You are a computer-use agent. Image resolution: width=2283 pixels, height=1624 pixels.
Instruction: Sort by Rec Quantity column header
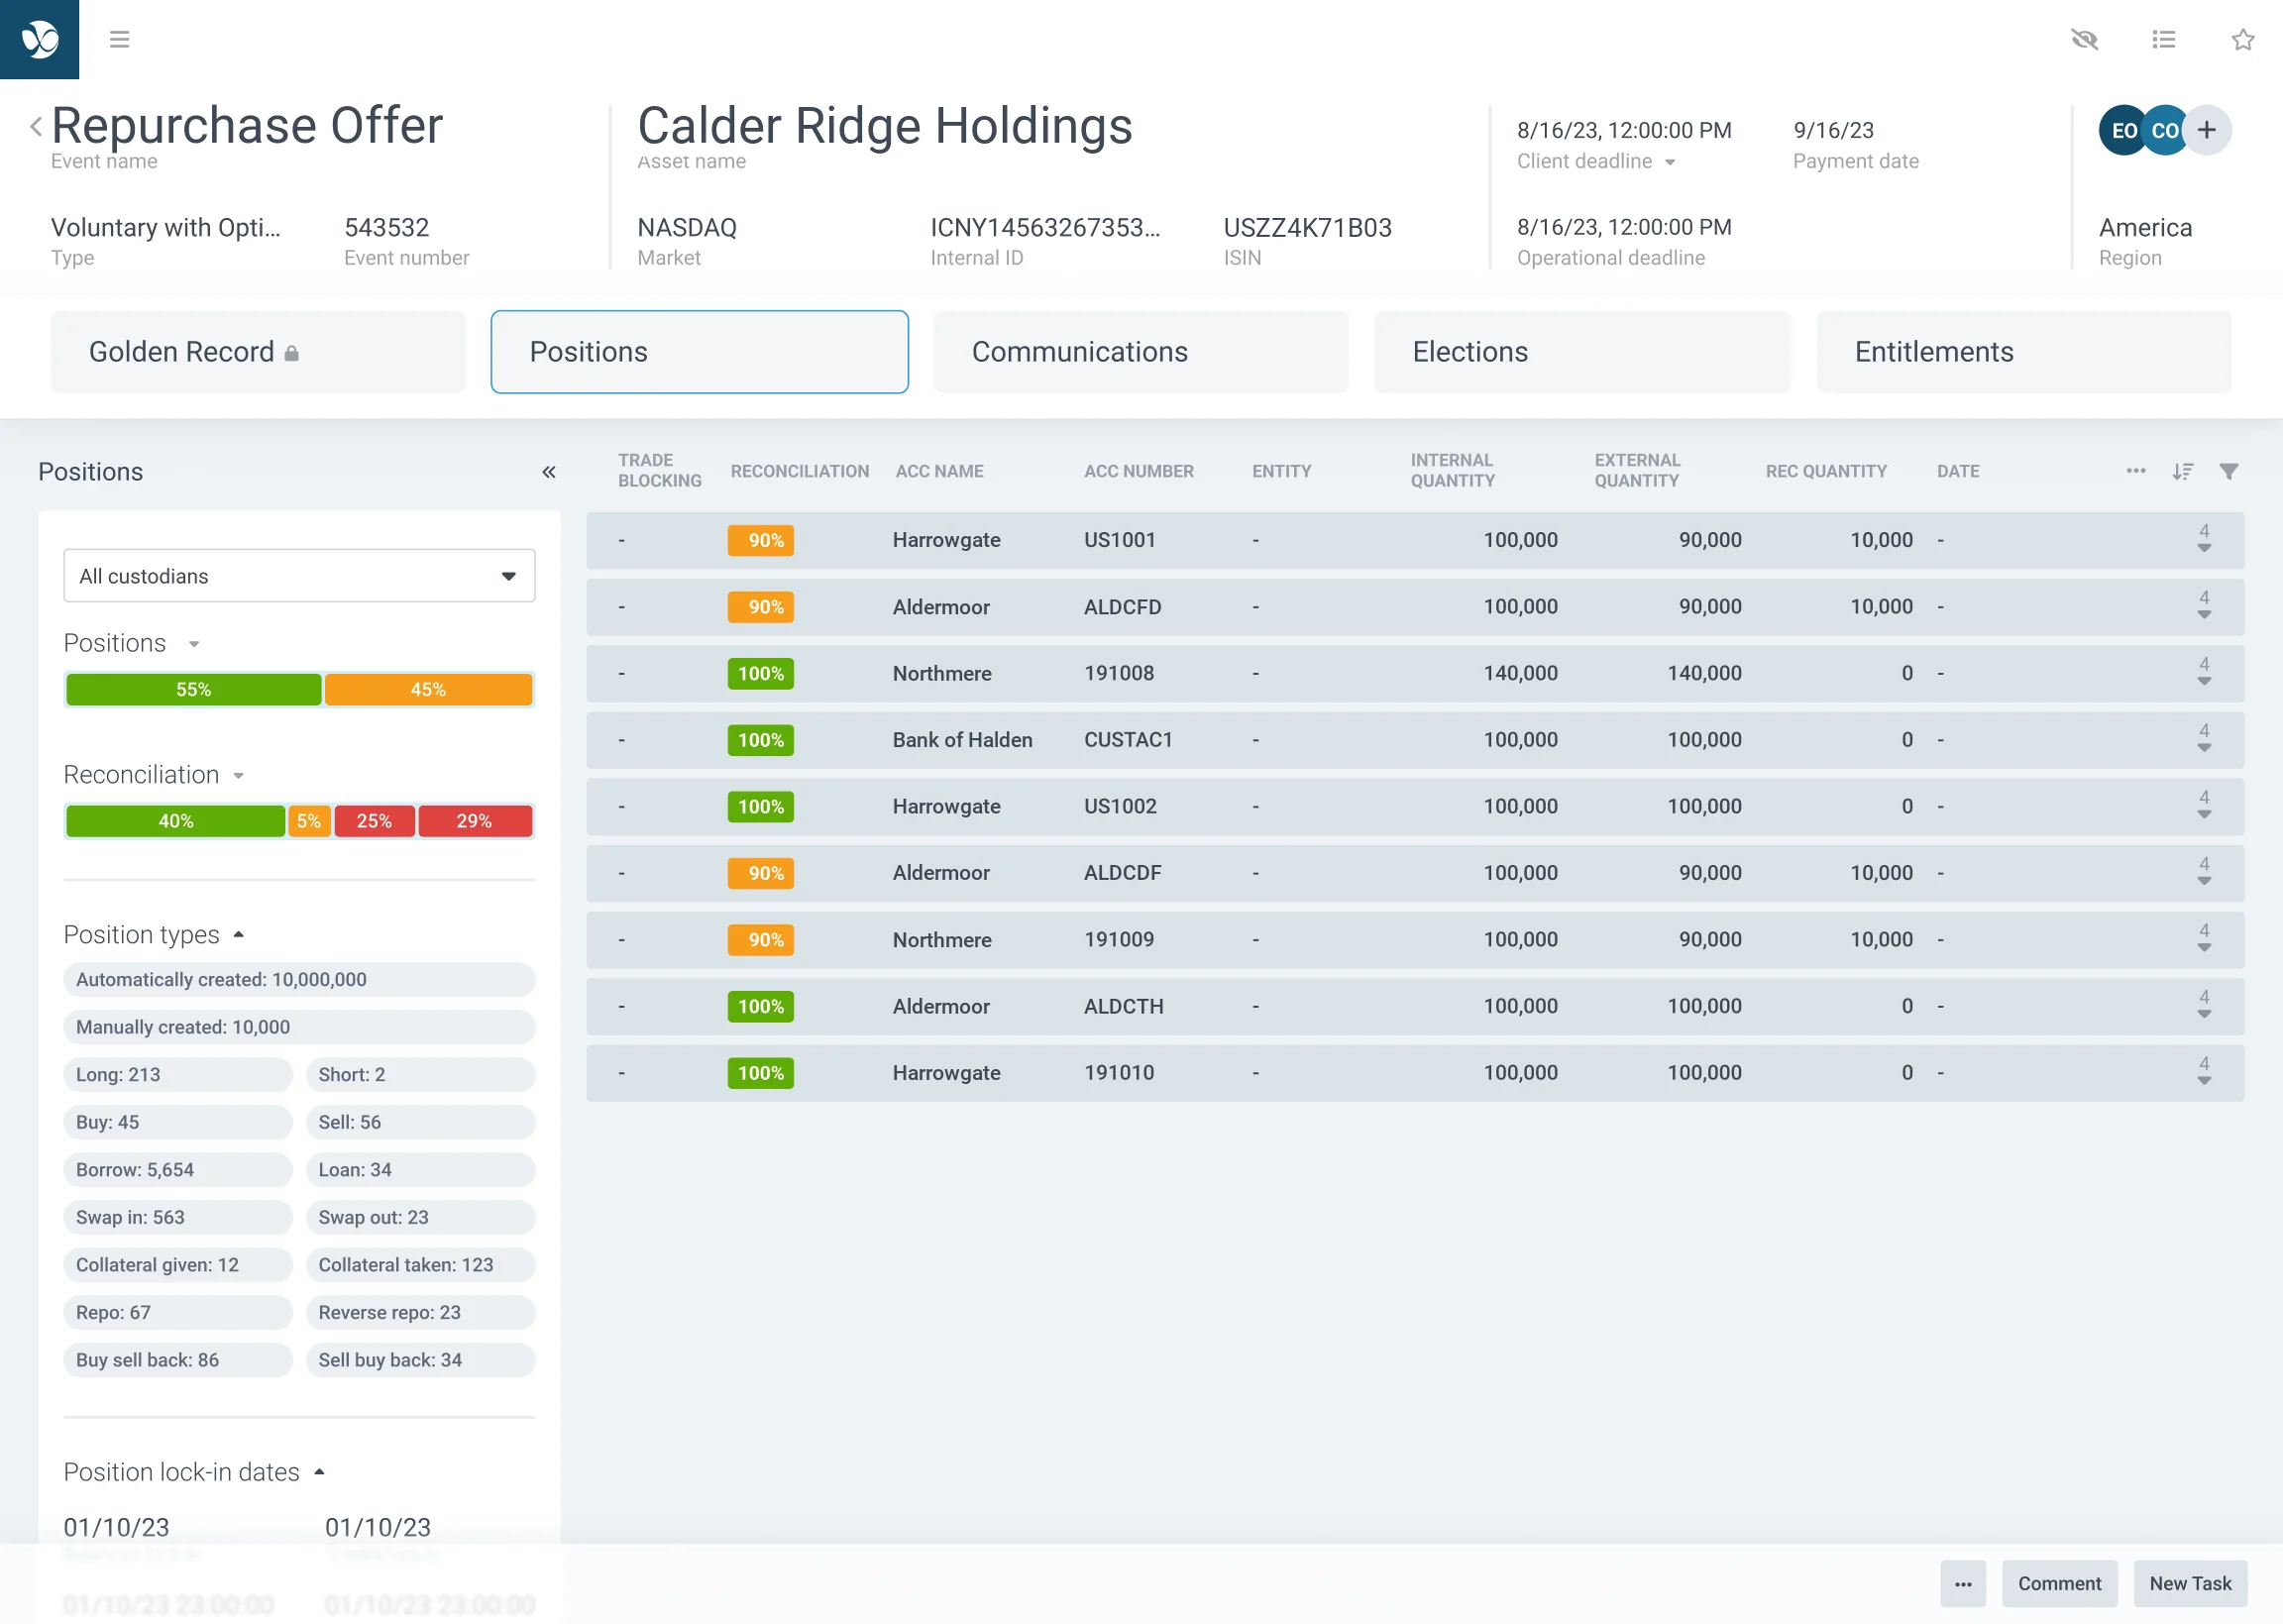pyautogui.click(x=1826, y=471)
